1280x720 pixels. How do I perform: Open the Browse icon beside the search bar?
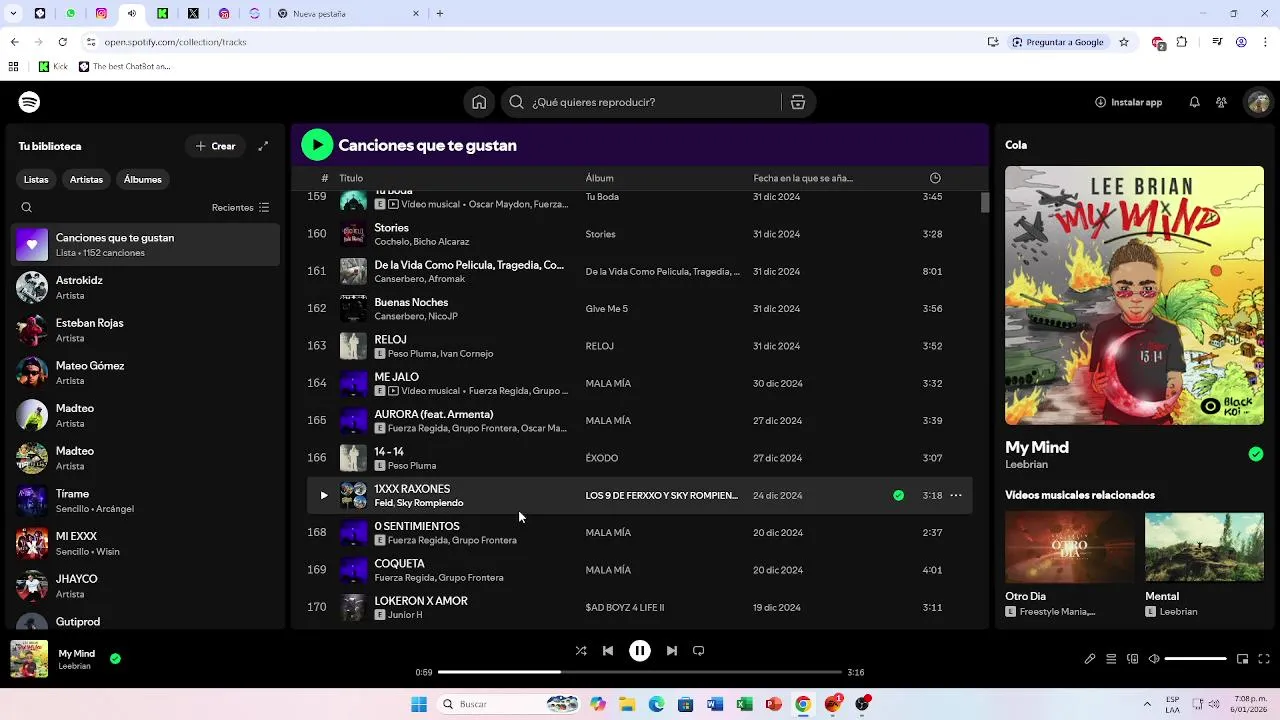[x=798, y=102]
